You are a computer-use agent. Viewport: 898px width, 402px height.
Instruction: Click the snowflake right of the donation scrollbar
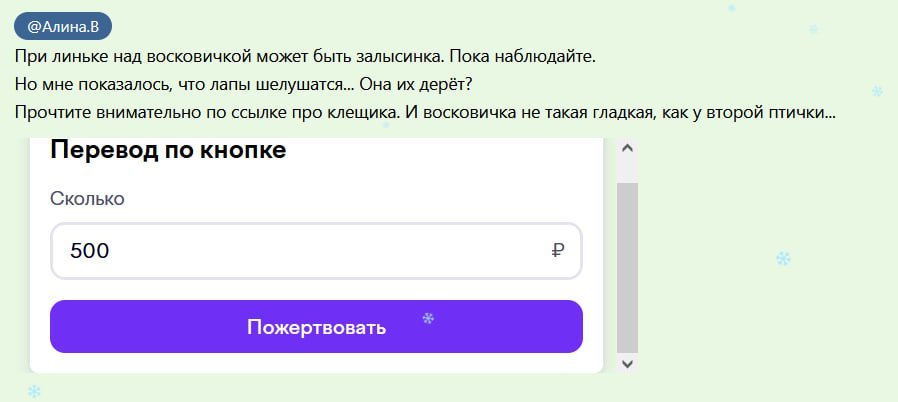[783, 259]
